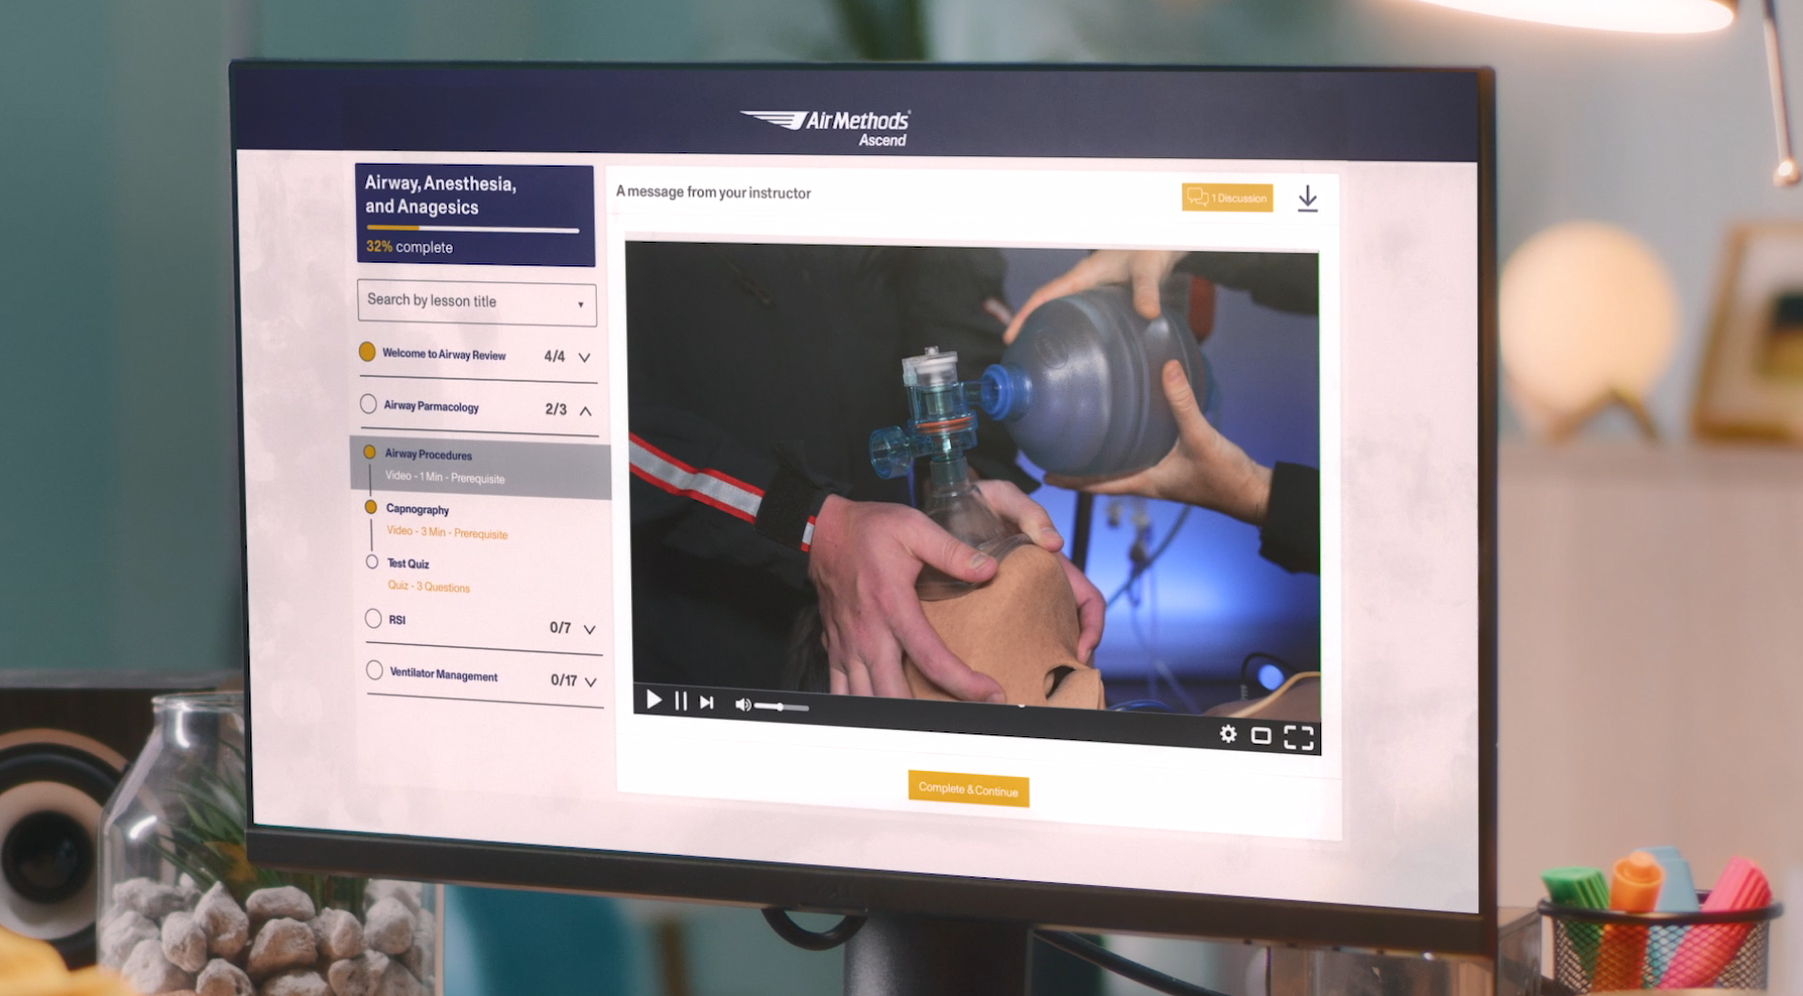Click the Complete & Continue button
The image size is (1803, 996).
tap(968, 789)
